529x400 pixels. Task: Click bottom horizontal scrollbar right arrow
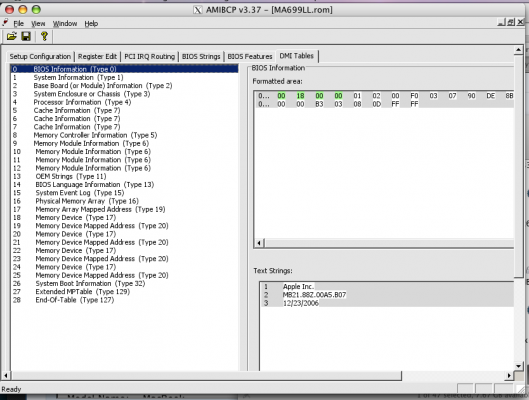[509, 375]
